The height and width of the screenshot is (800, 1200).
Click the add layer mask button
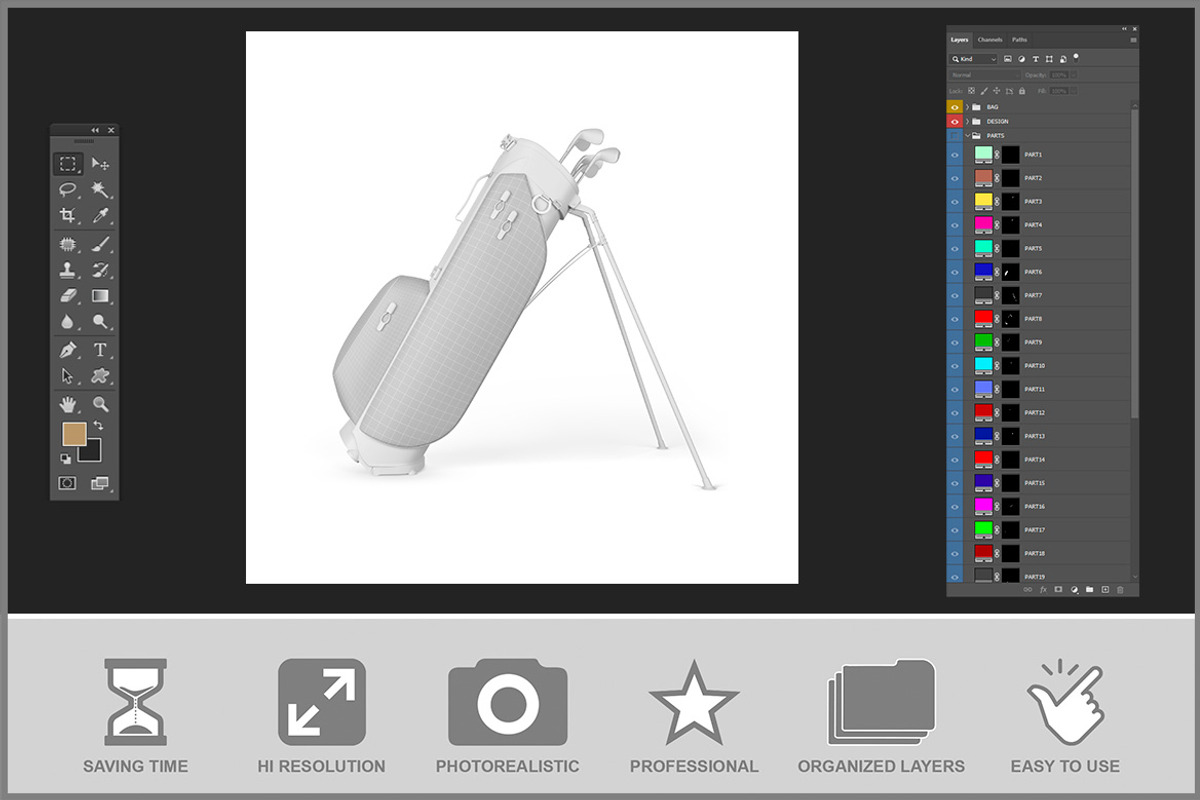(x=1058, y=590)
